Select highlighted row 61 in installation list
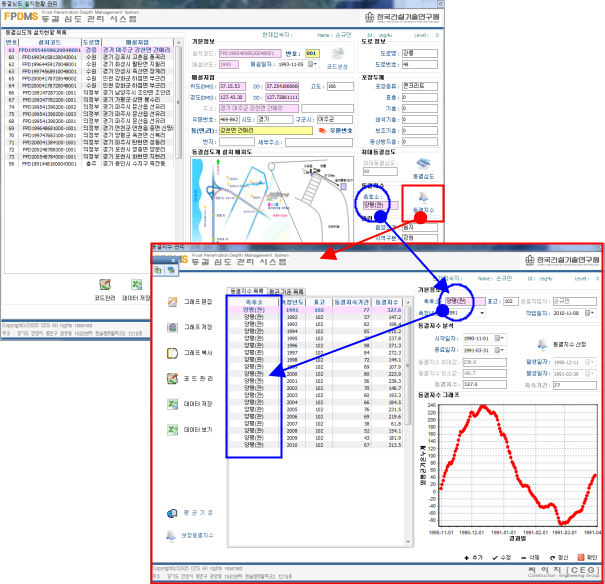Viewport: 605px width, 584px height. pos(89,50)
